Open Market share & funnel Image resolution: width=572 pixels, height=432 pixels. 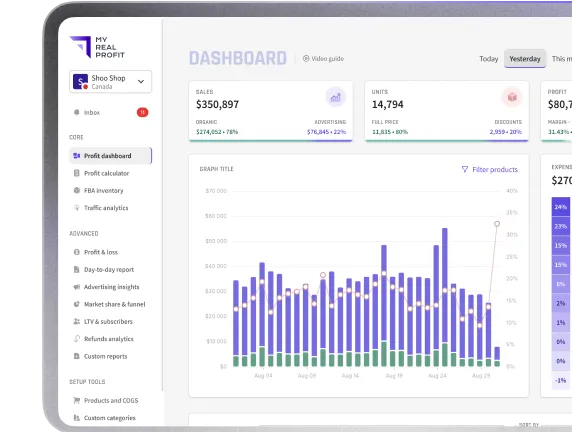pyautogui.click(x=115, y=304)
